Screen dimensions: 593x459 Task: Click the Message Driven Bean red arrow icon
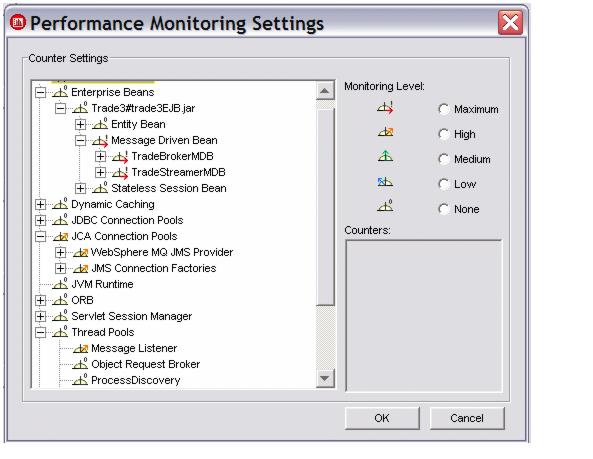click(x=100, y=141)
